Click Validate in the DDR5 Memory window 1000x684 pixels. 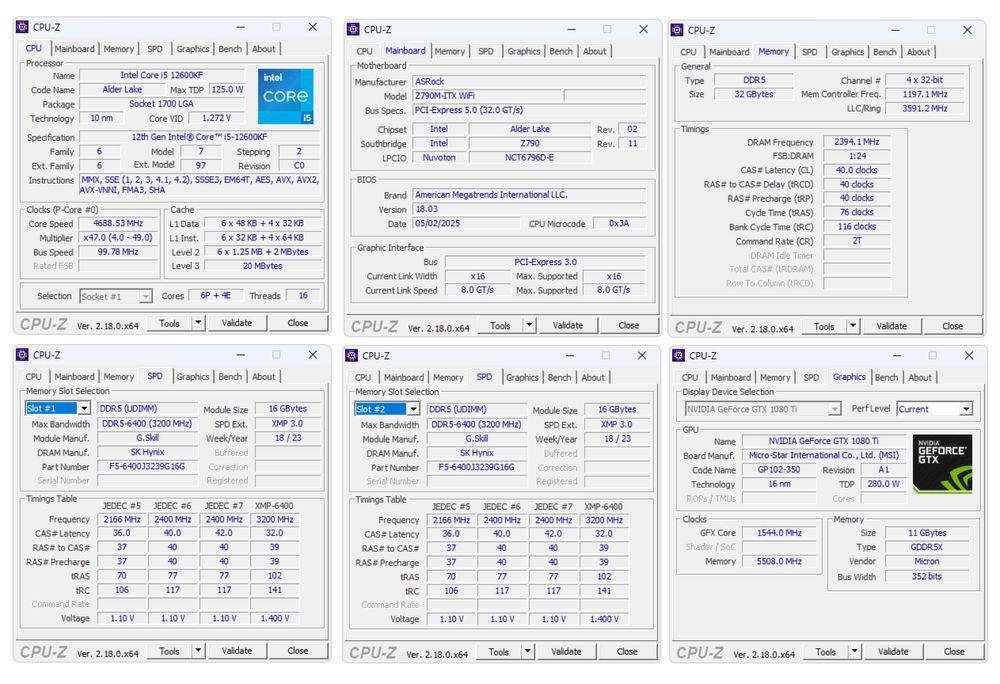(x=892, y=326)
